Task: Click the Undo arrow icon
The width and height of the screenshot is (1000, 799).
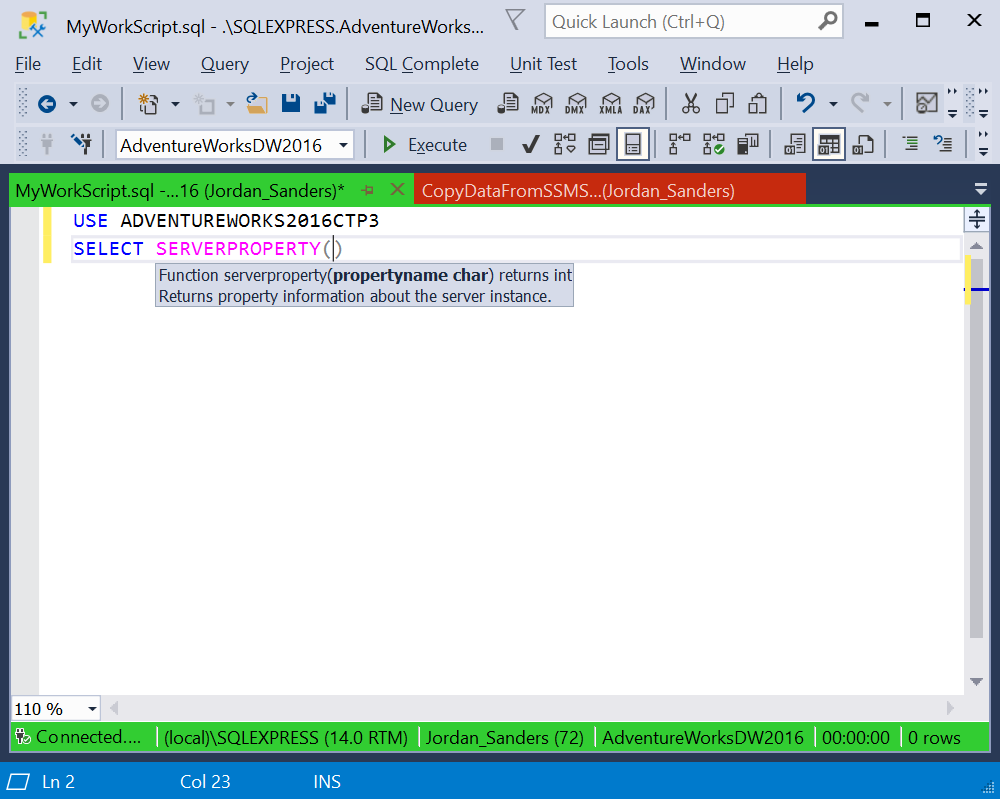Action: (805, 103)
